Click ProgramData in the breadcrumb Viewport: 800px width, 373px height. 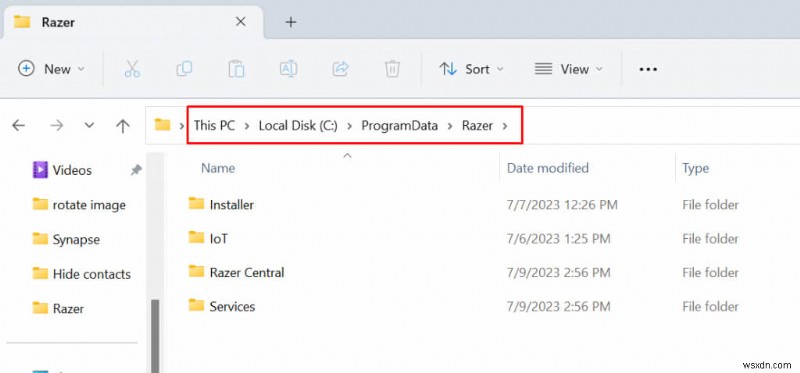[399, 126]
